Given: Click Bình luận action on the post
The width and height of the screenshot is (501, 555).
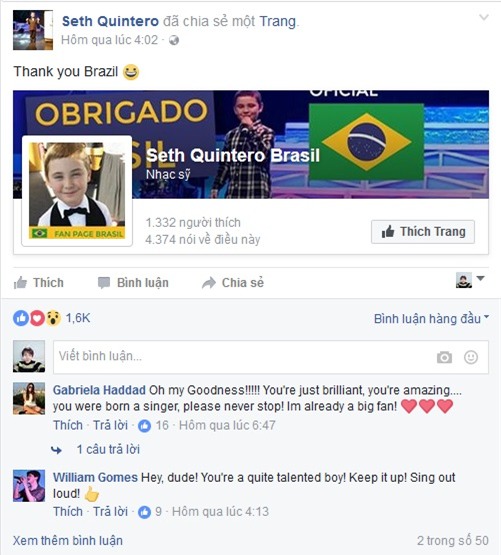Looking at the screenshot, I should pos(133,283).
